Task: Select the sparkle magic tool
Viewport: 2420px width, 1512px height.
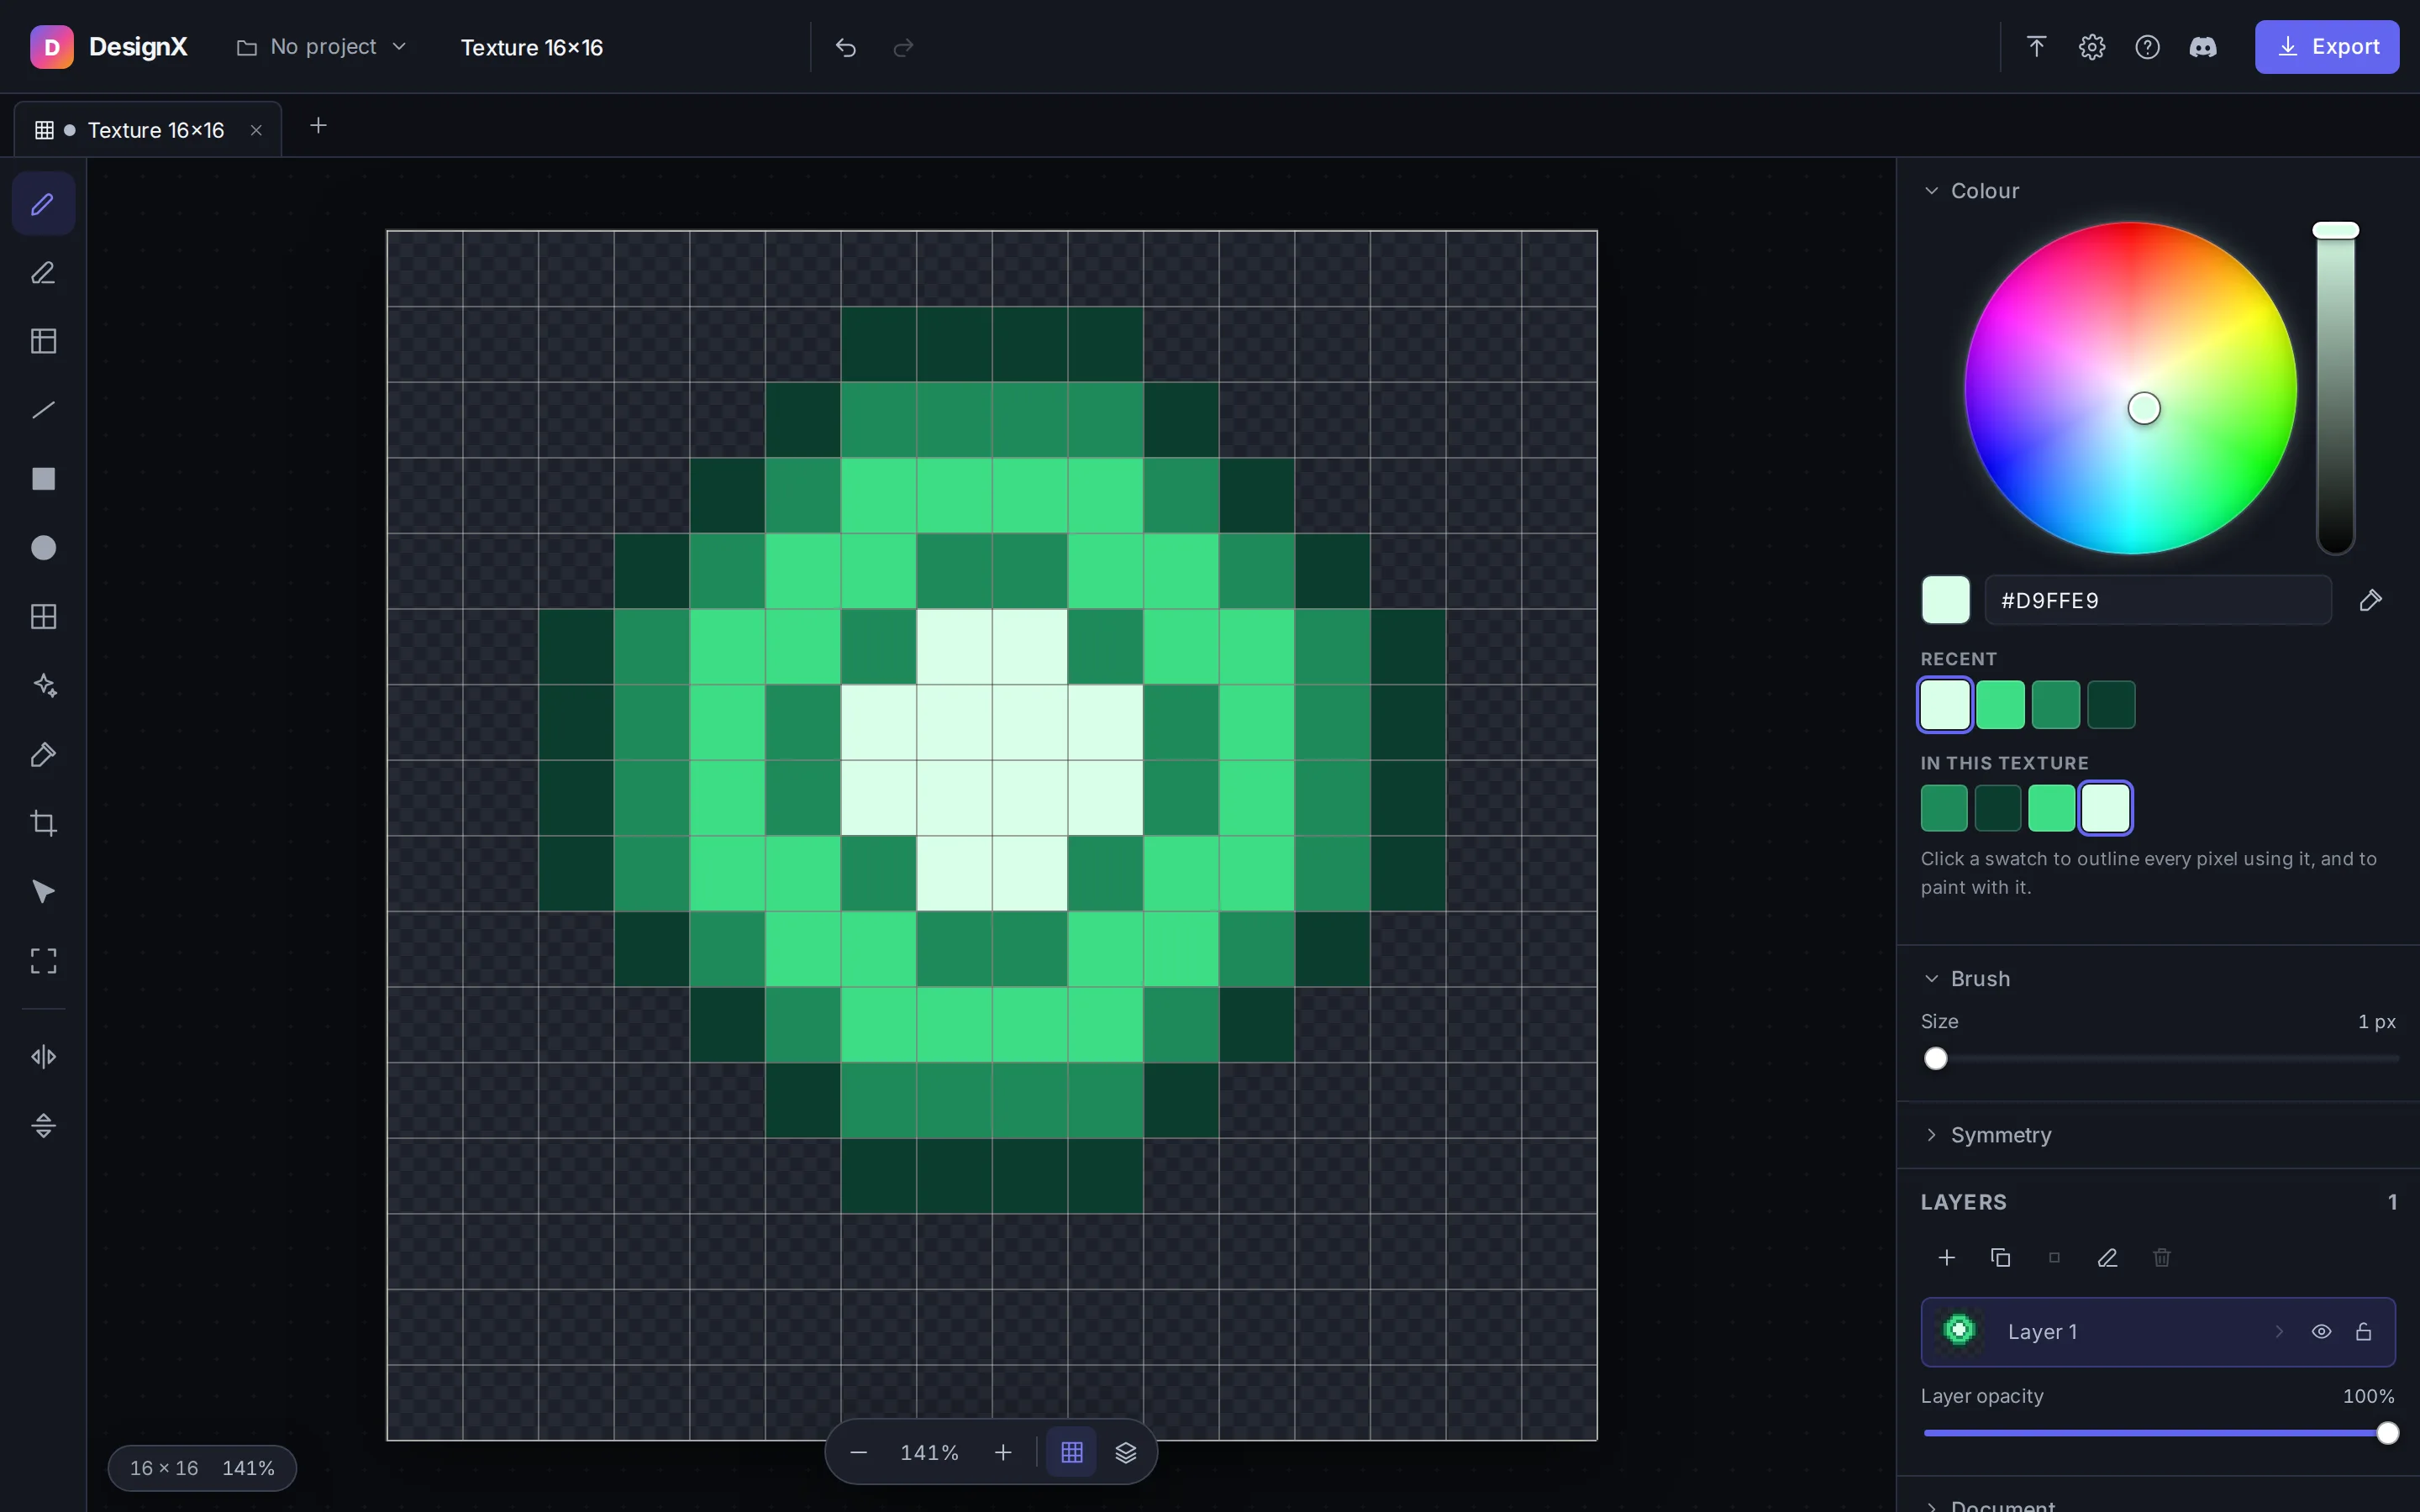Action: coord(43,685)
